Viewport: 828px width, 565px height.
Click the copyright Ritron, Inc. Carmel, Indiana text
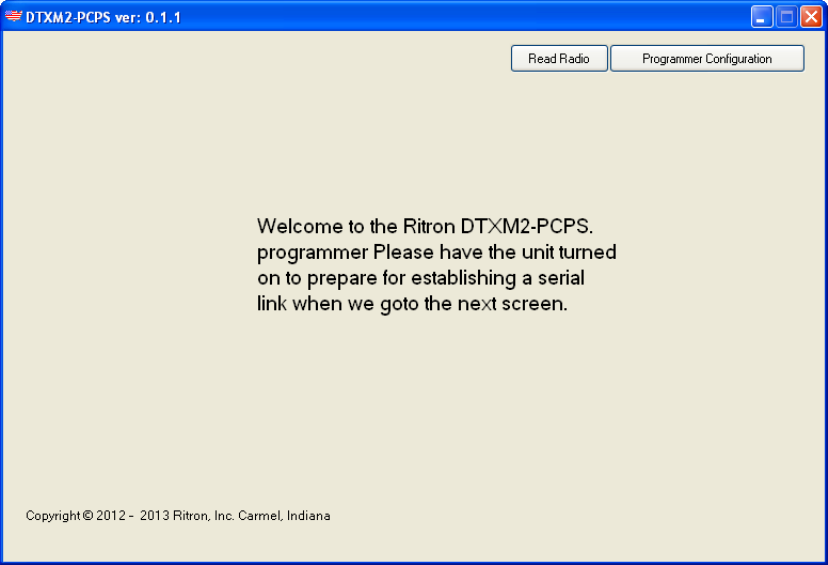178,515
